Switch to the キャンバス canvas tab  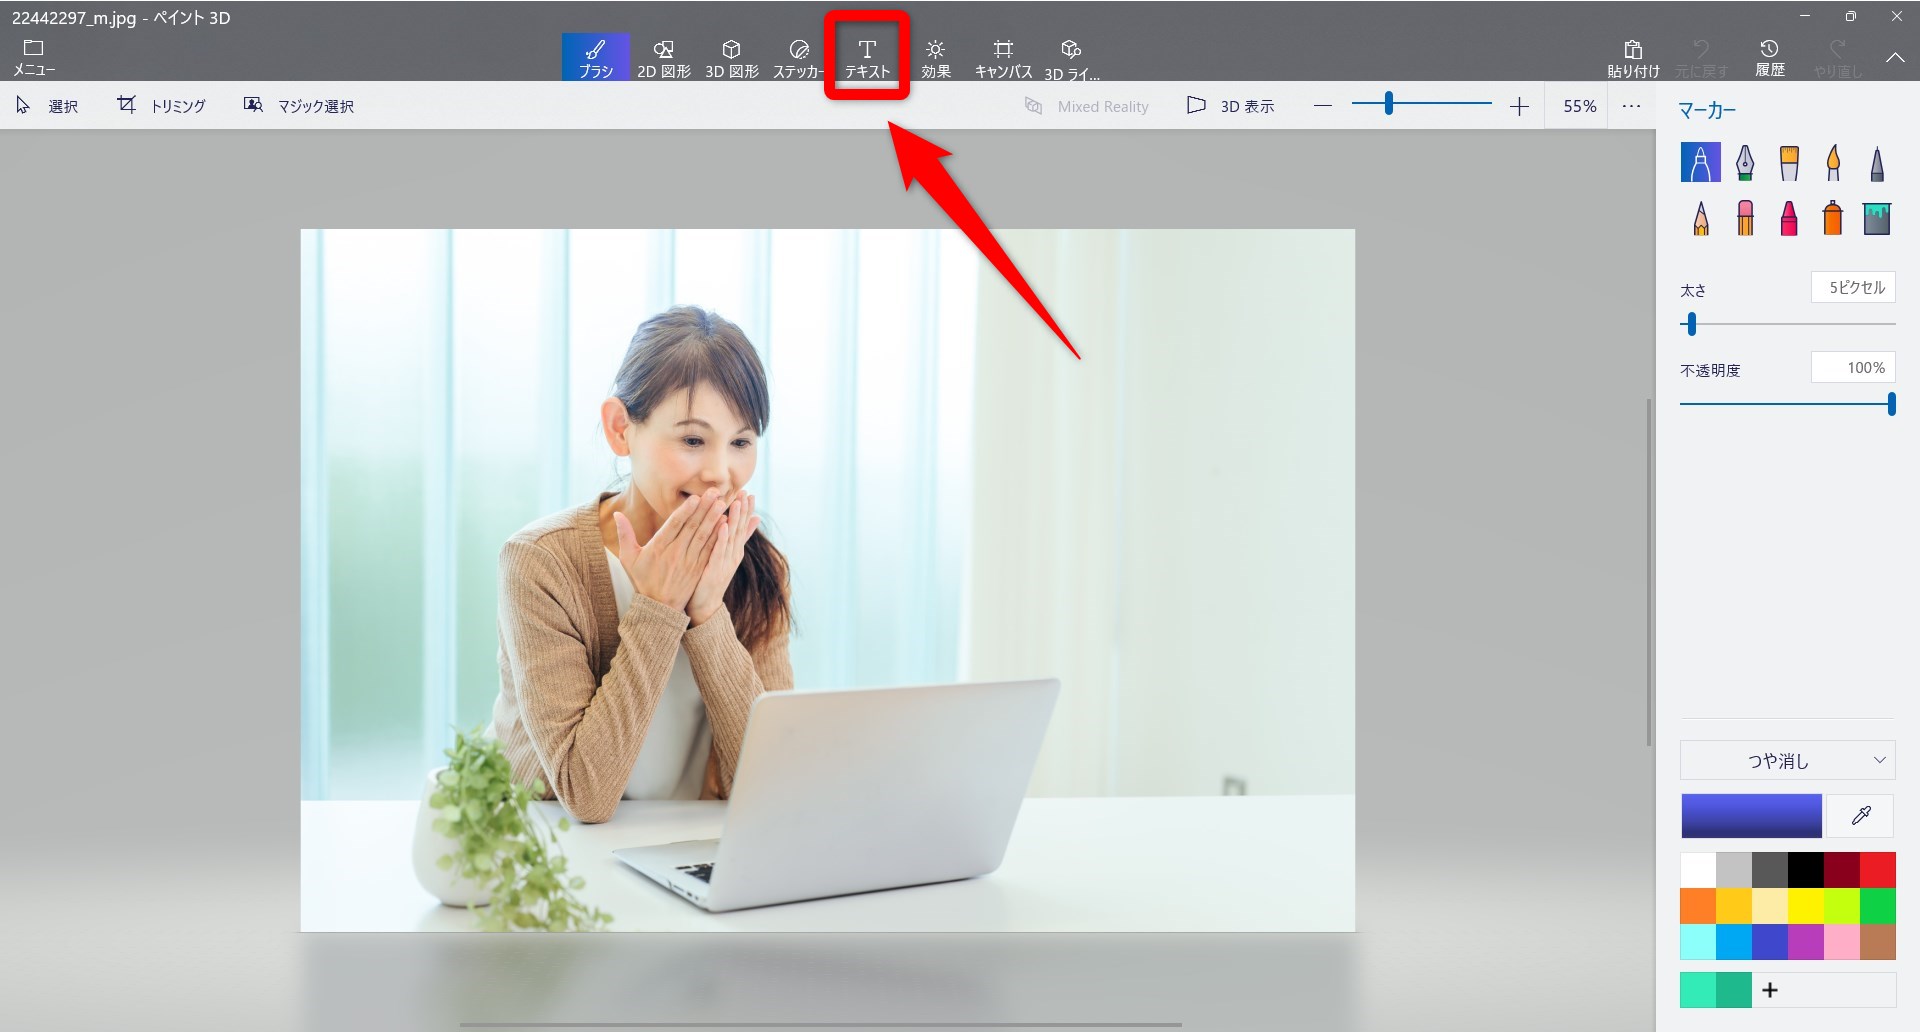(x=1003, y=58)
